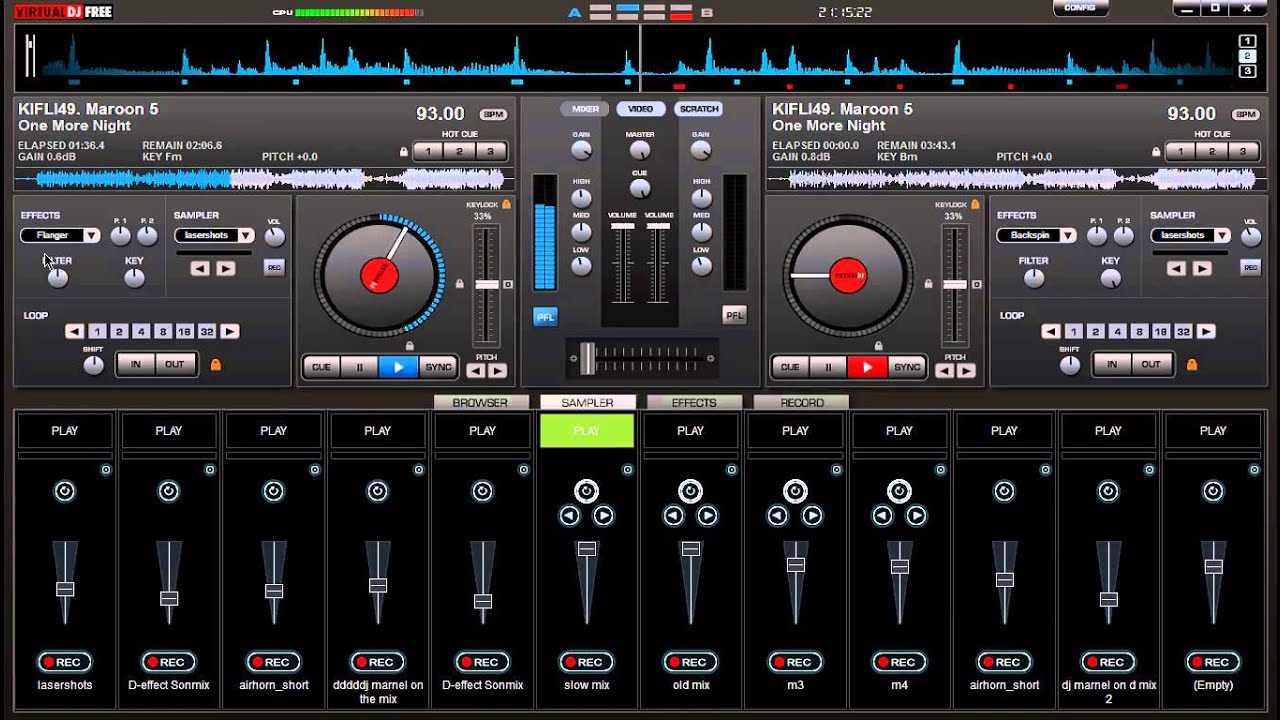Click the left deck pitch slider

tap(486, 285)
